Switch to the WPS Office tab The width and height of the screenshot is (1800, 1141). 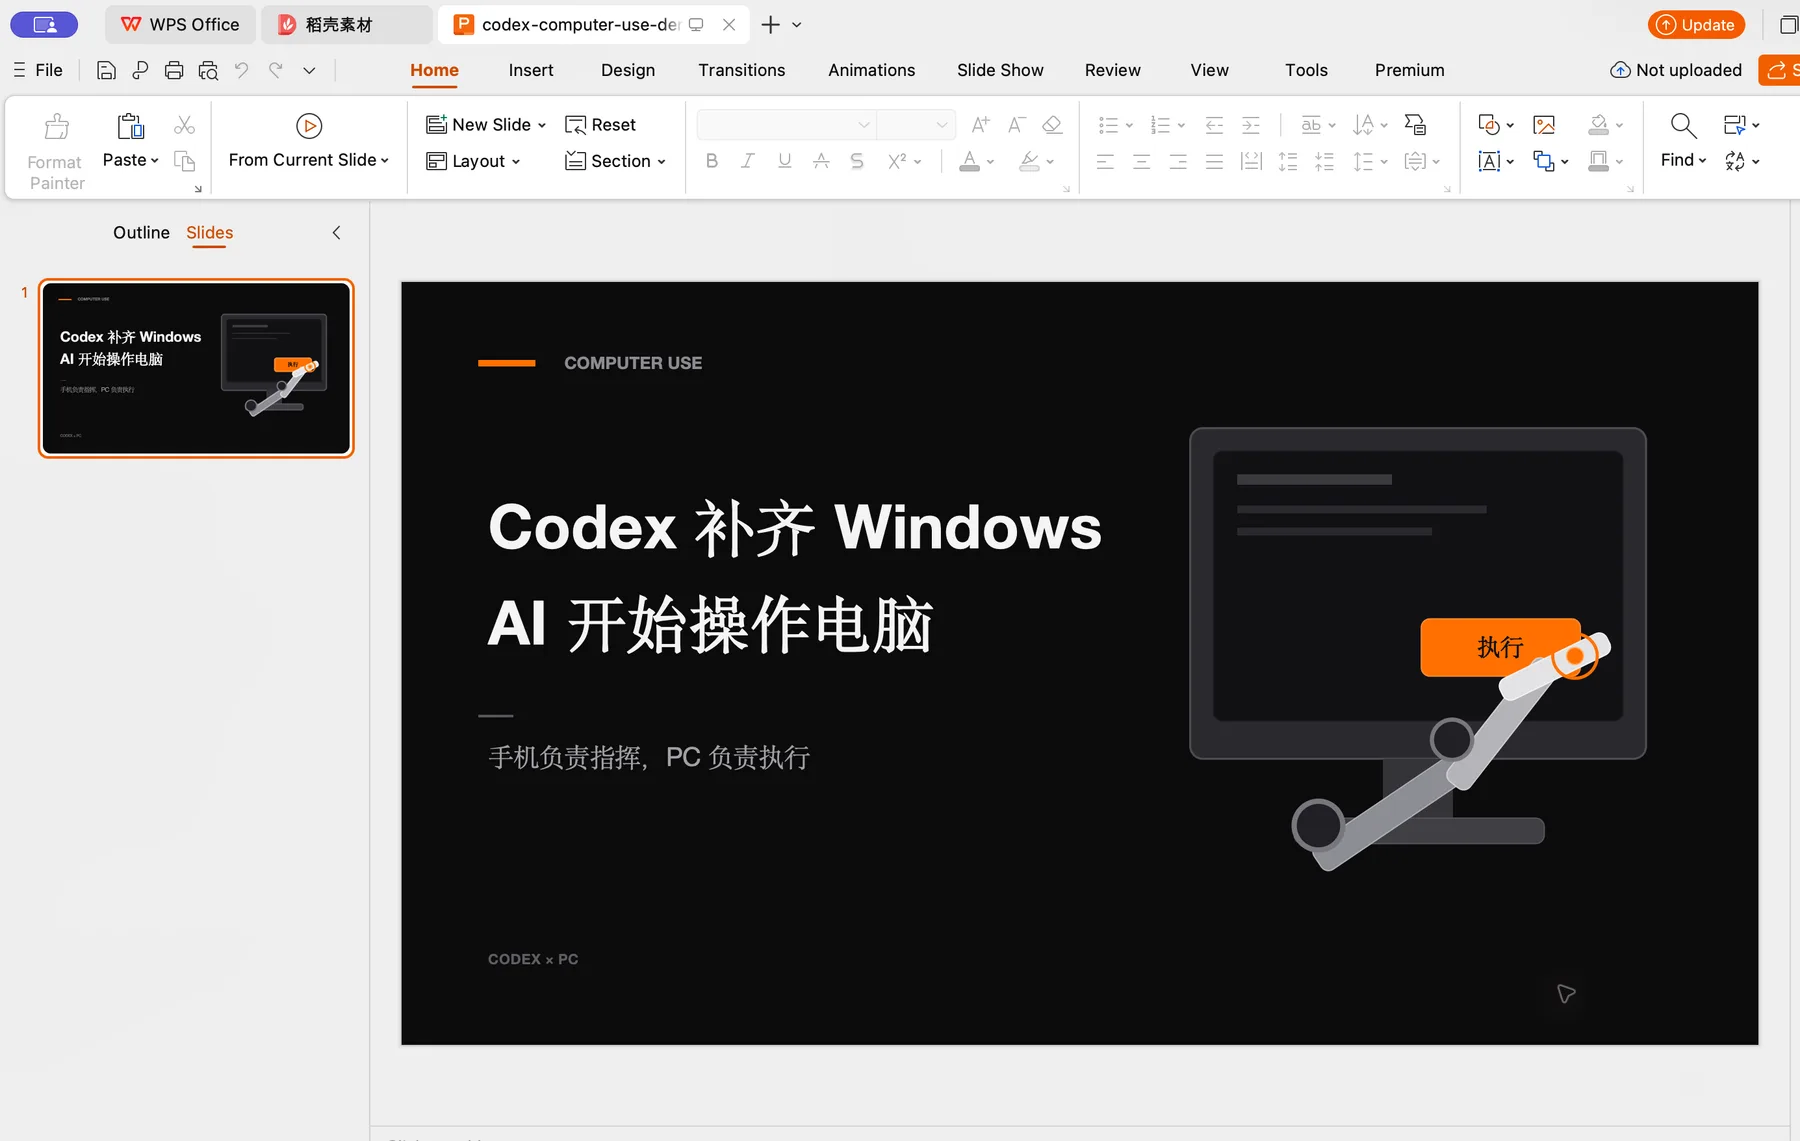pyautogui.click(x=180, y=25)
